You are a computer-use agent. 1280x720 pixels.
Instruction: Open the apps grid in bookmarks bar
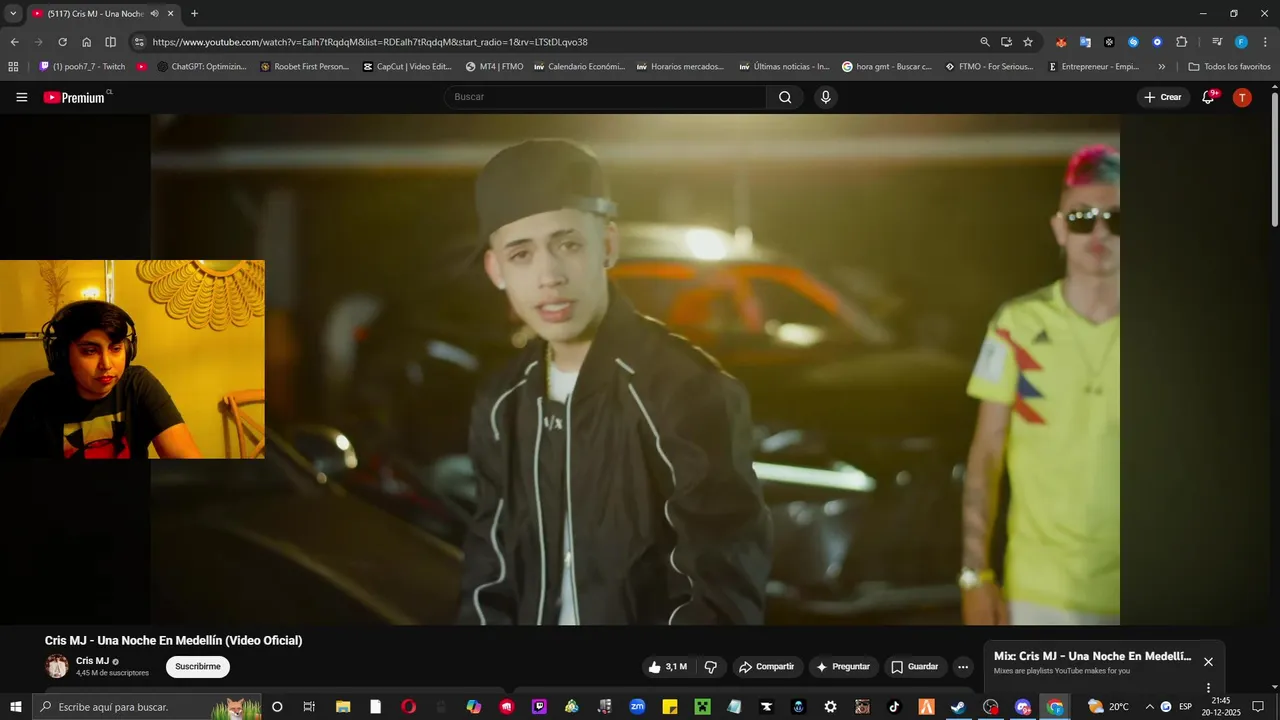[13, 67]
